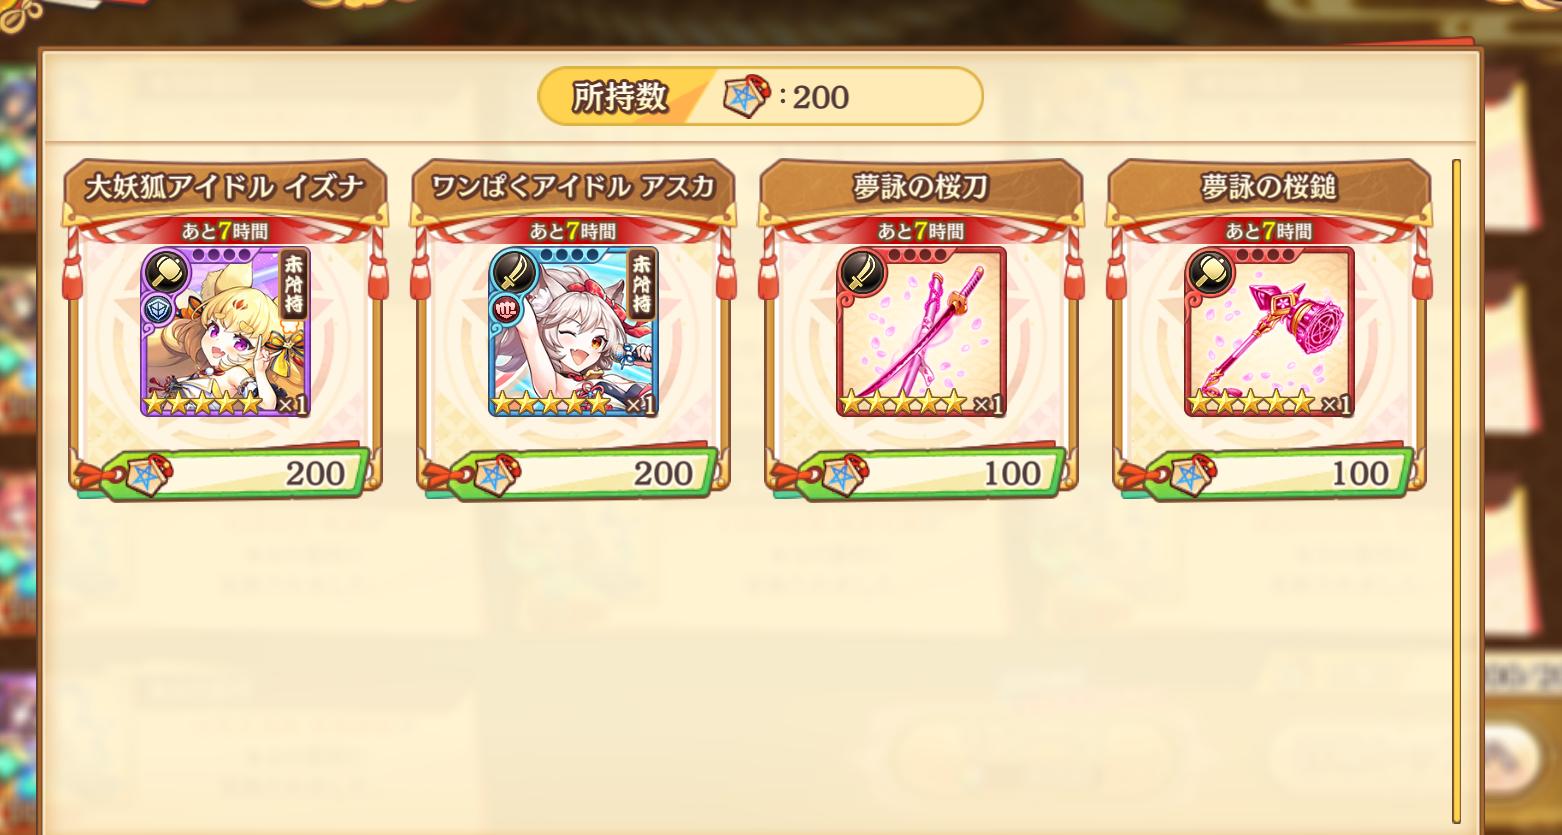1562x835 pixels.
Task: Select the ワンぱくアイドル アスカ character card
Action: [573, 332]
